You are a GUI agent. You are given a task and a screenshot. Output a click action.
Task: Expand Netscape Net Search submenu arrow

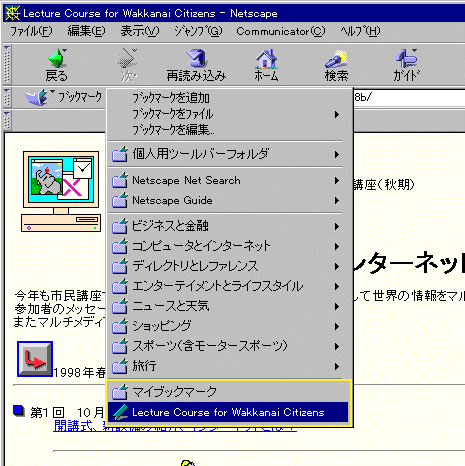337,180
